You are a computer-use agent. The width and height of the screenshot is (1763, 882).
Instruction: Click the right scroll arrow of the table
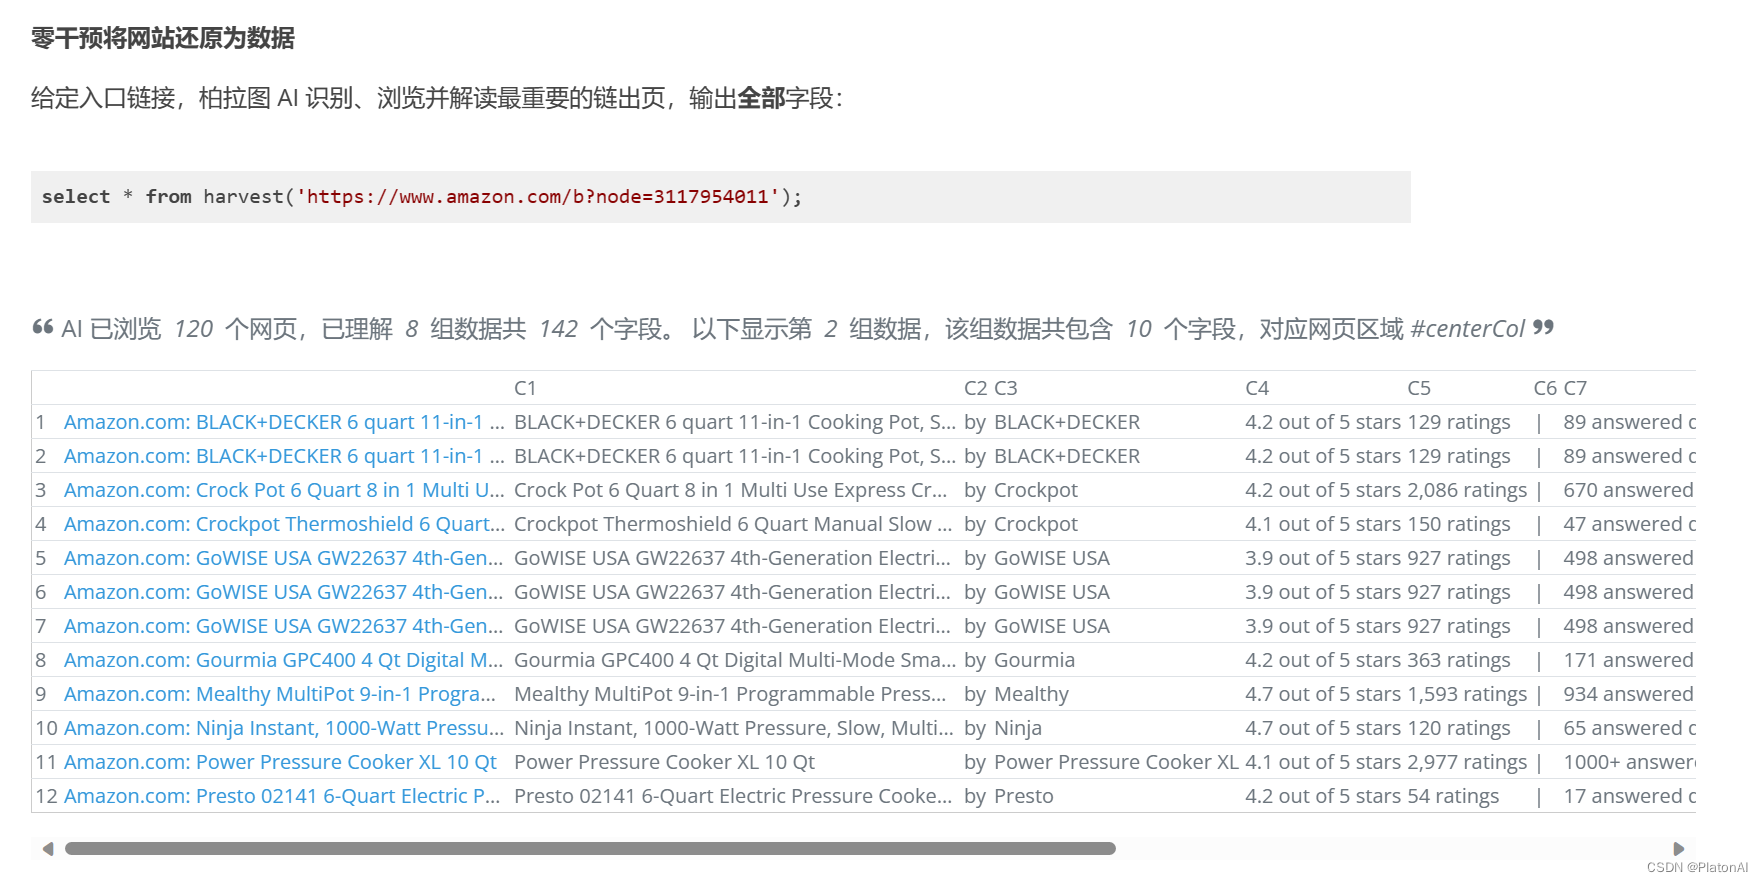[1679, 849]
